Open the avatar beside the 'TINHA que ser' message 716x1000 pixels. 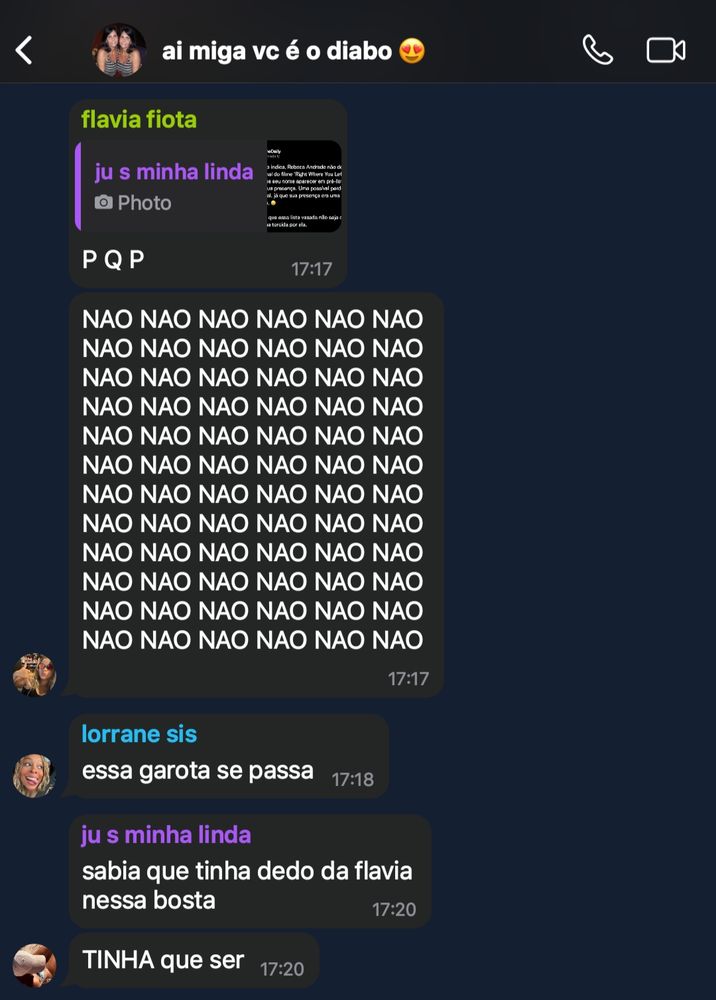[34, 966]
